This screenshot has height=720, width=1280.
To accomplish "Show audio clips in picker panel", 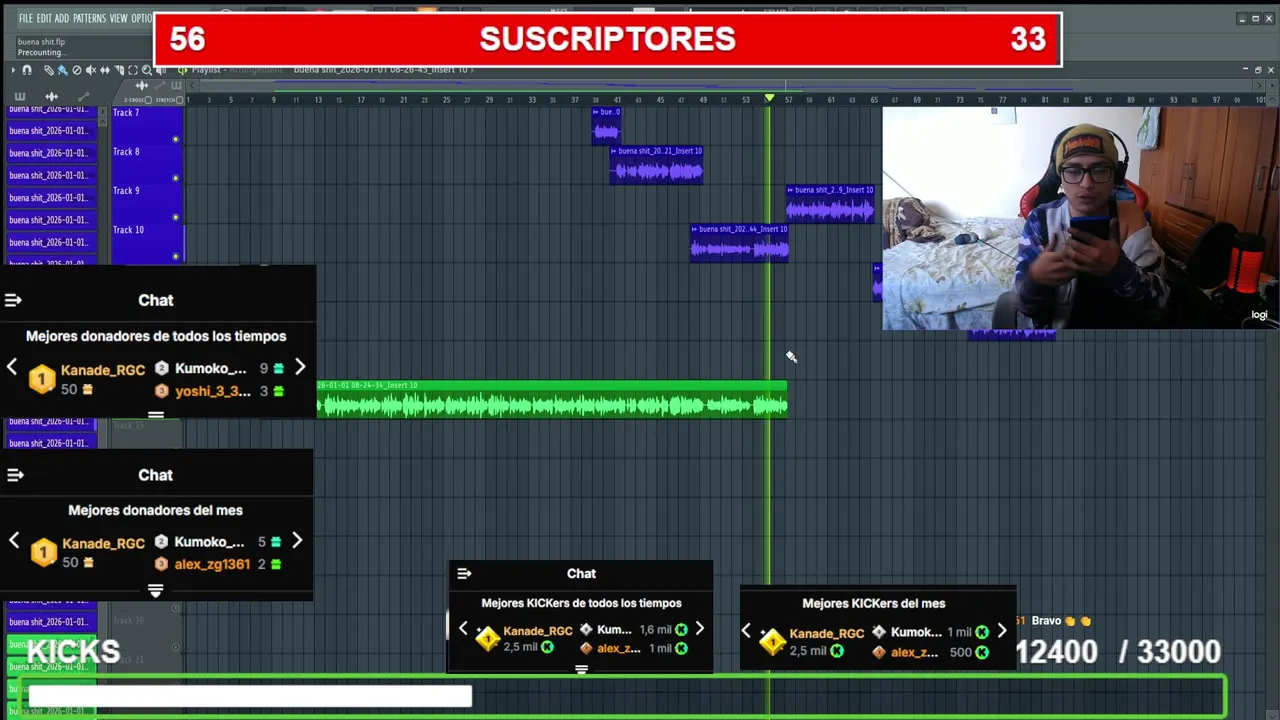I will [52, 97].
